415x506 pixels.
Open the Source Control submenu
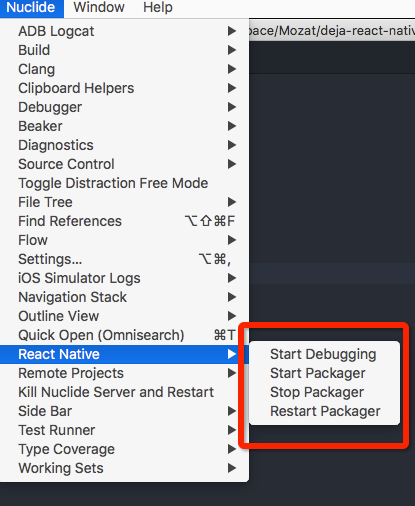(124, 164)
